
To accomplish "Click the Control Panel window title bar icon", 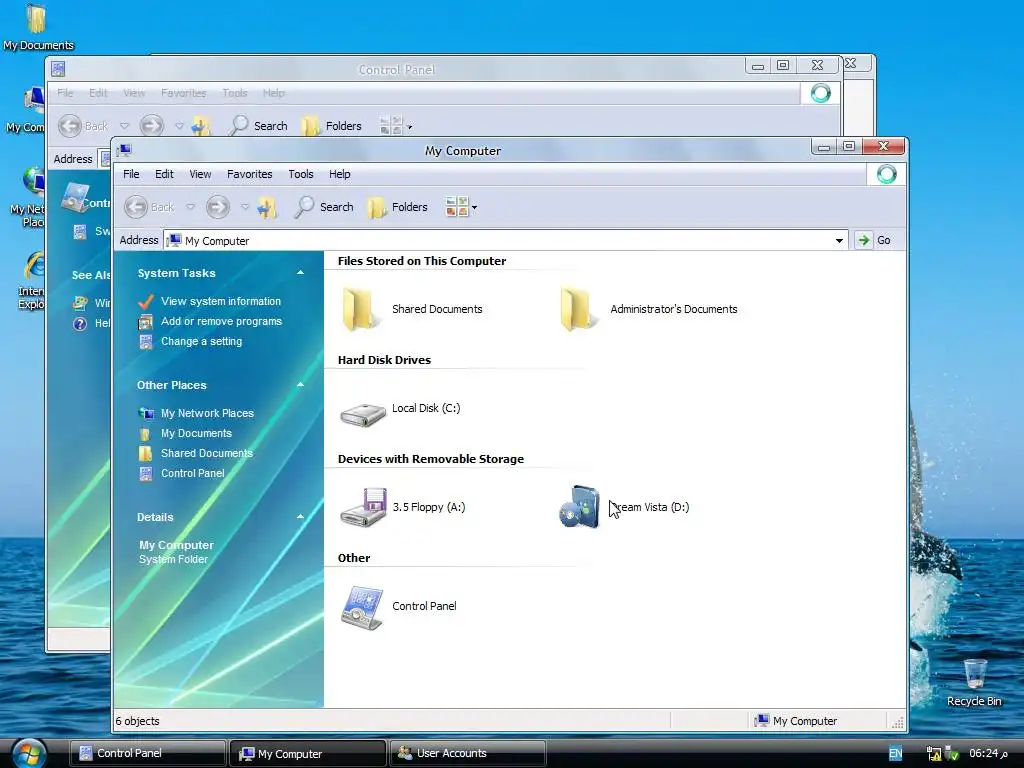I will click(58, 69).
